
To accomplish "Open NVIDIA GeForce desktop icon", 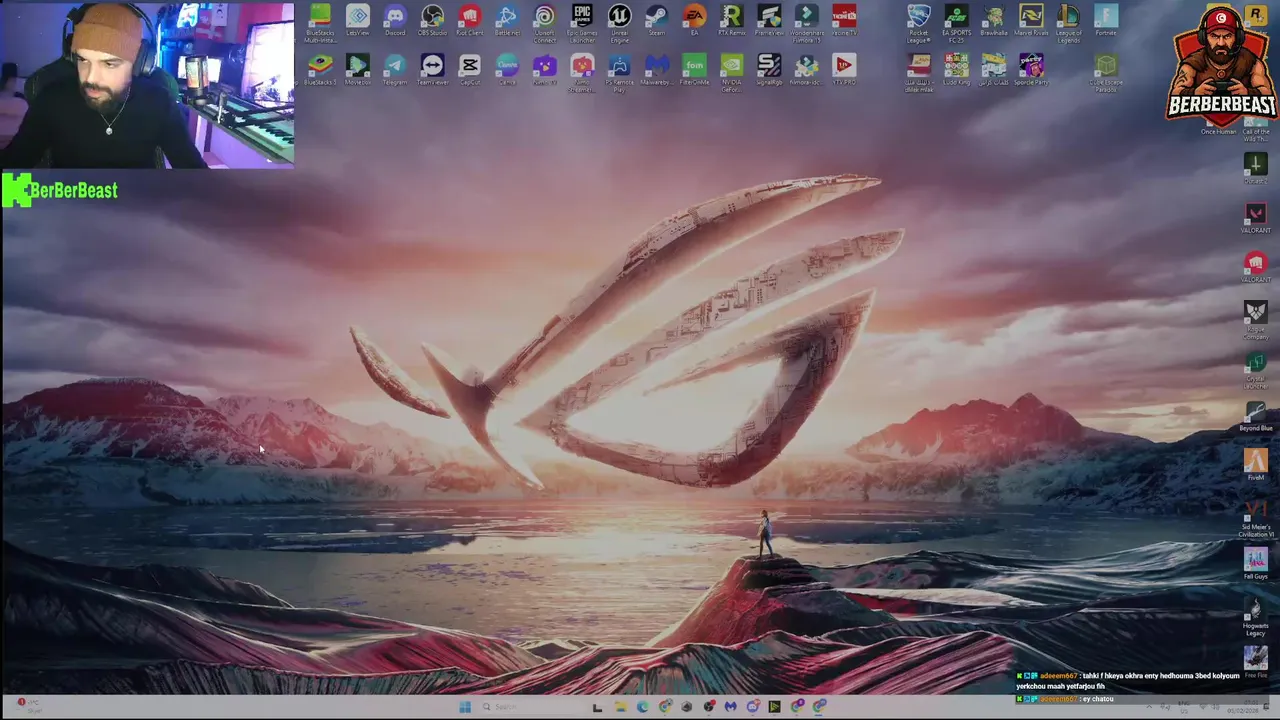I will (x=731, y=73).
